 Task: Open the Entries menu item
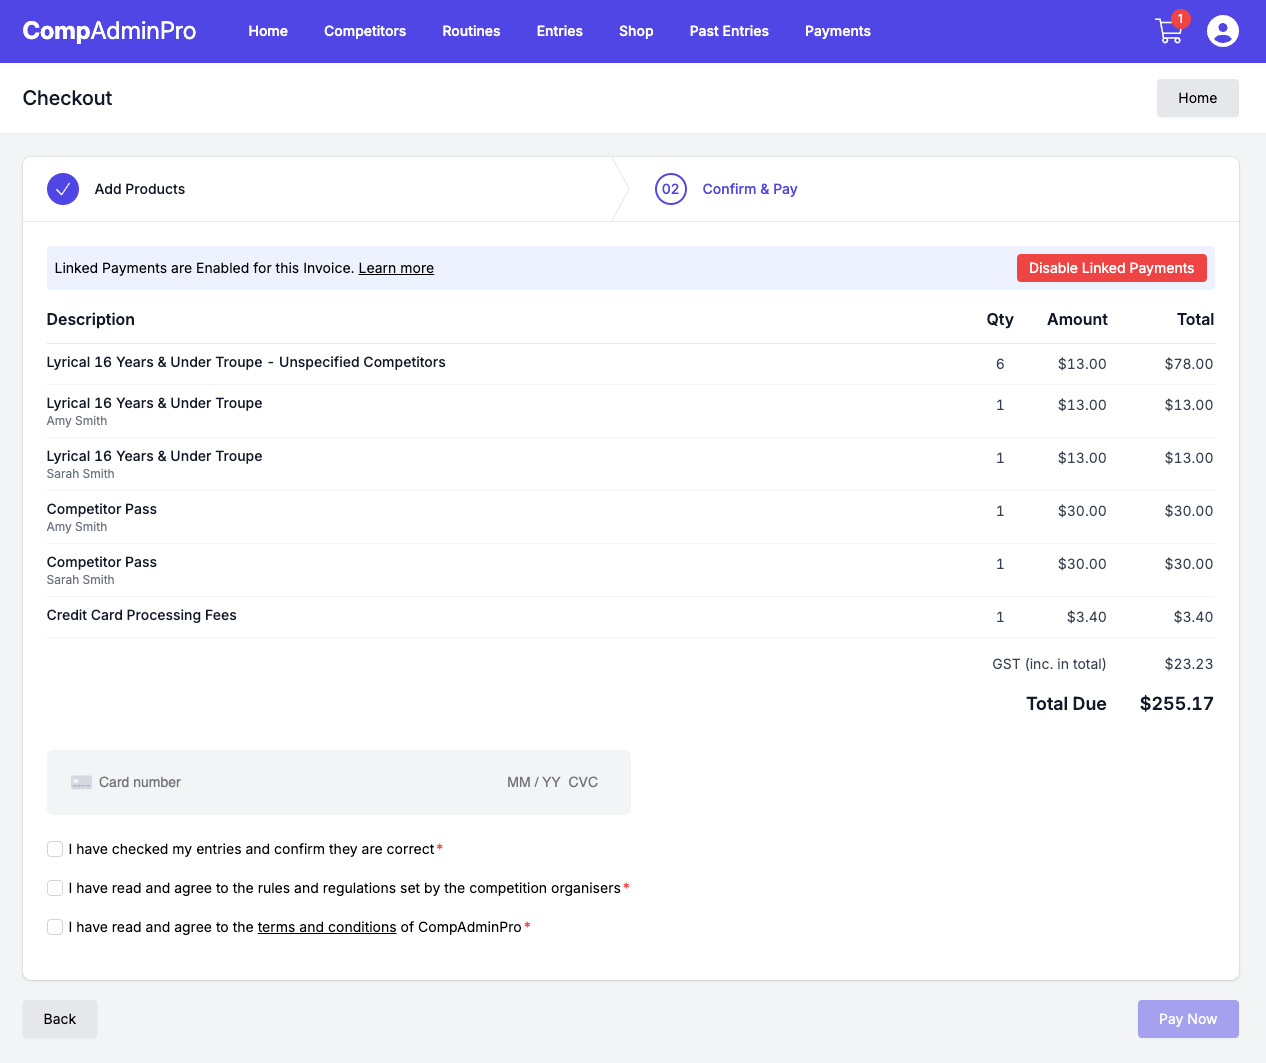559,31
